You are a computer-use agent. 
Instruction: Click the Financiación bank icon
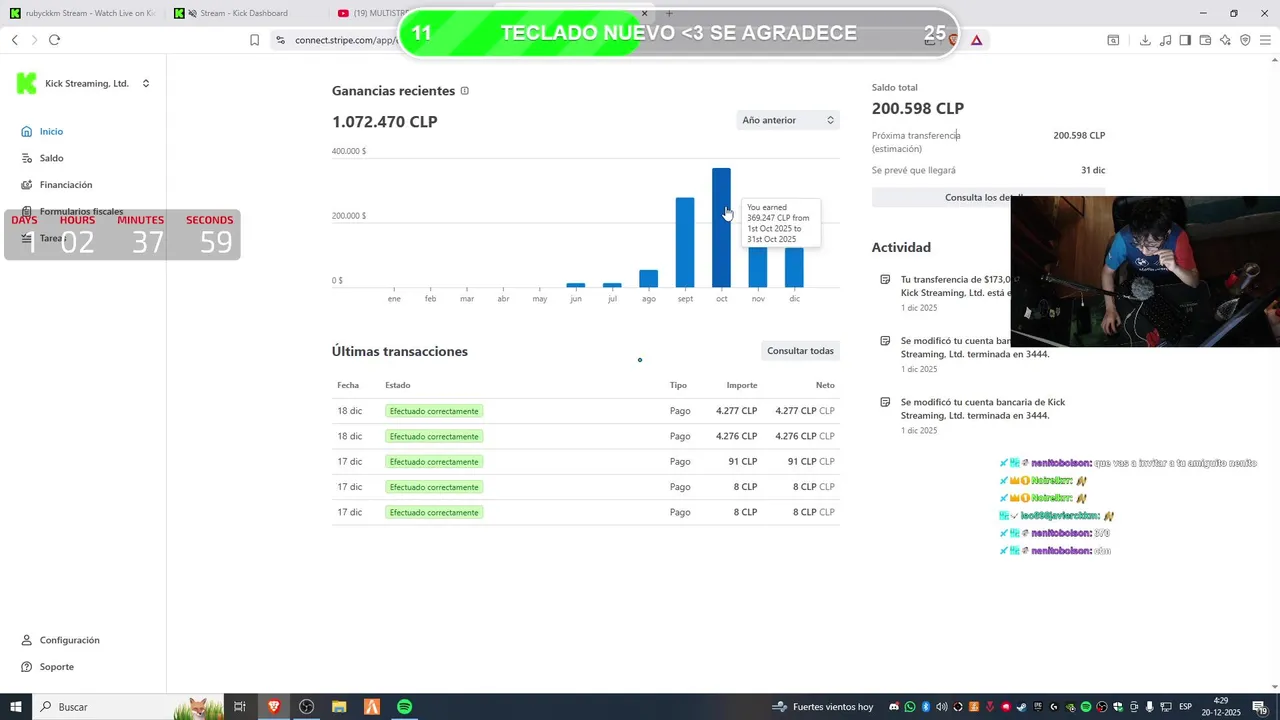[x=27, y=185]
